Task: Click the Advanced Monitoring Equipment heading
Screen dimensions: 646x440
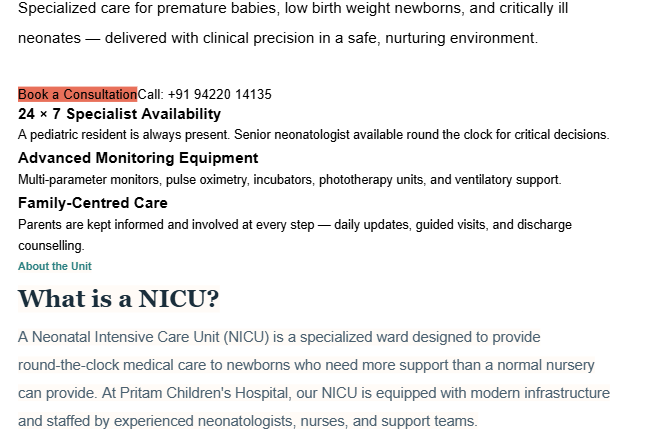Action: [x=138, y=158]
